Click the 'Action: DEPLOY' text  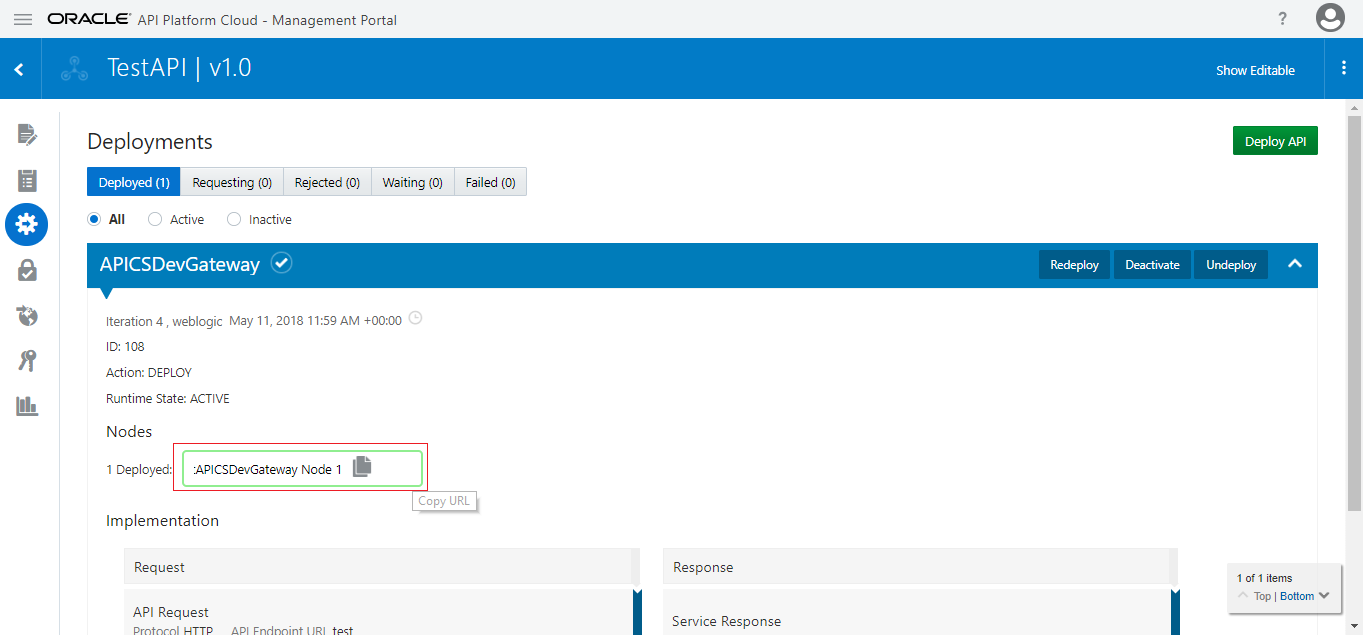149,372
